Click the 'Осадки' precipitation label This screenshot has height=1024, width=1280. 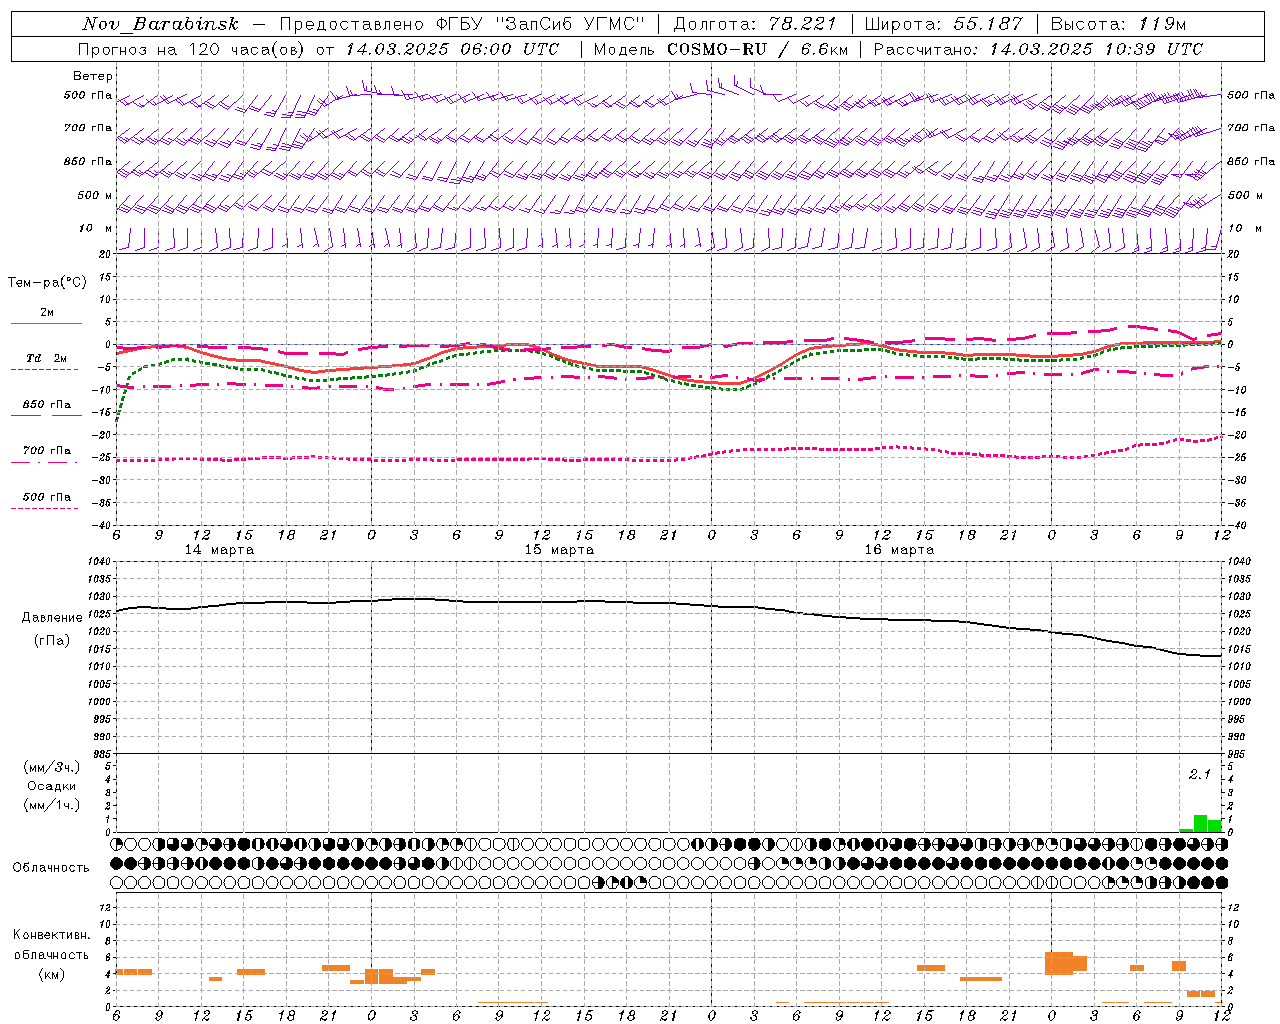click(x=52, y=786)
